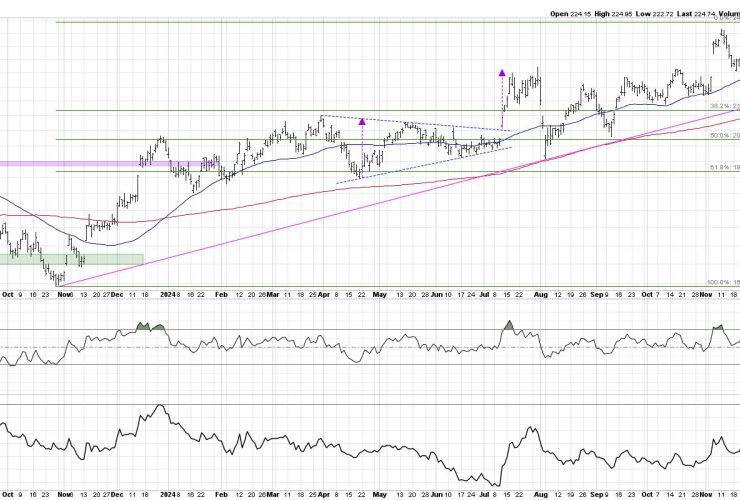This screenshot has height=500, width=740.
Task: Click the purple arrow marker in late April
Action: [362, 121]
